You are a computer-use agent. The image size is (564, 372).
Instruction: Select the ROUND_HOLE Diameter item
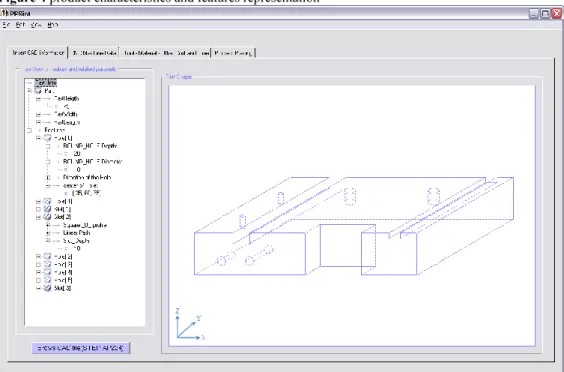[x=92, y=162]
